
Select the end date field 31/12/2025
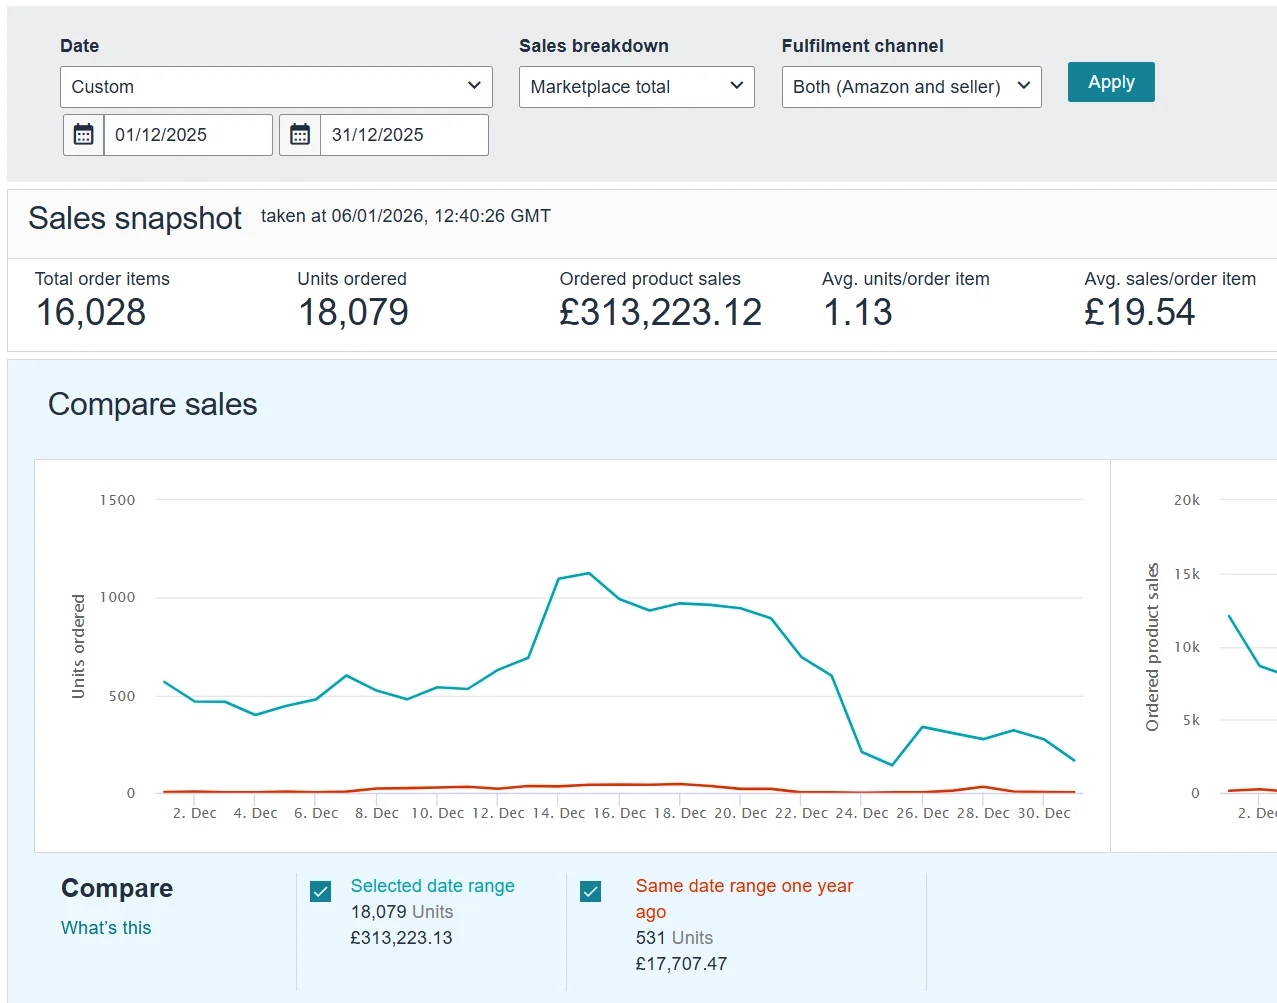pyautogui.click(x=404, y=135)
